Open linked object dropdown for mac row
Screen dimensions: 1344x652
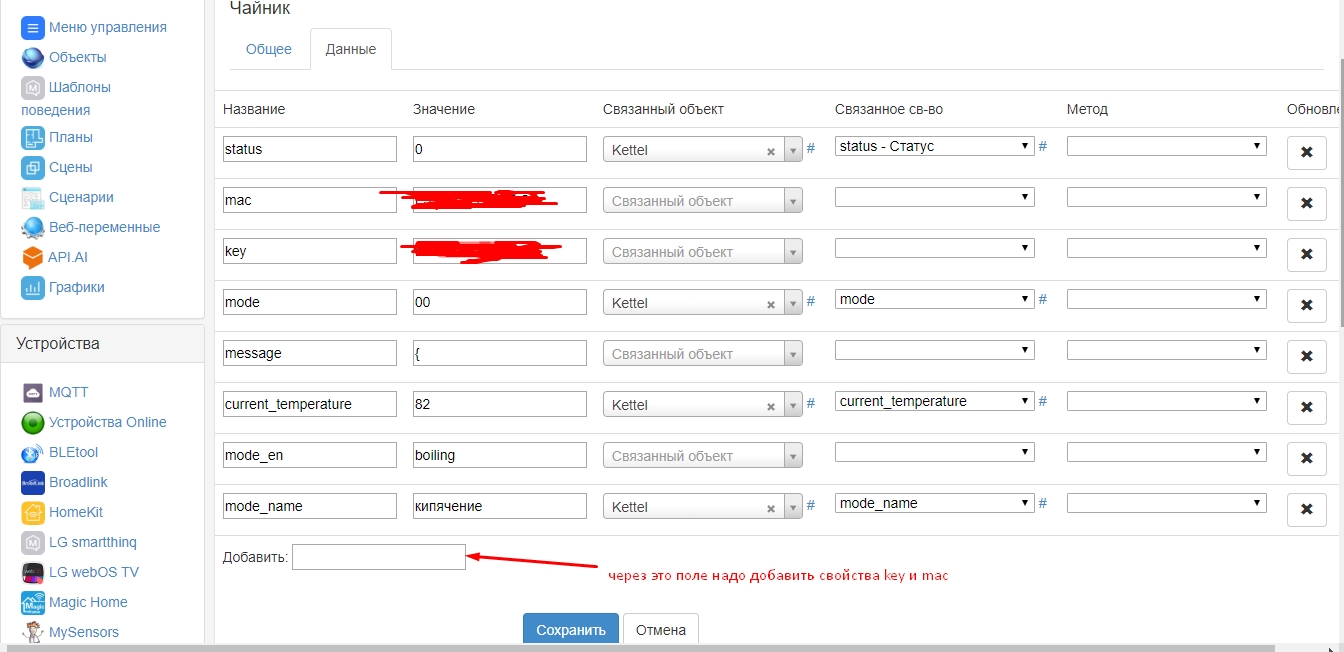(793, 201)
